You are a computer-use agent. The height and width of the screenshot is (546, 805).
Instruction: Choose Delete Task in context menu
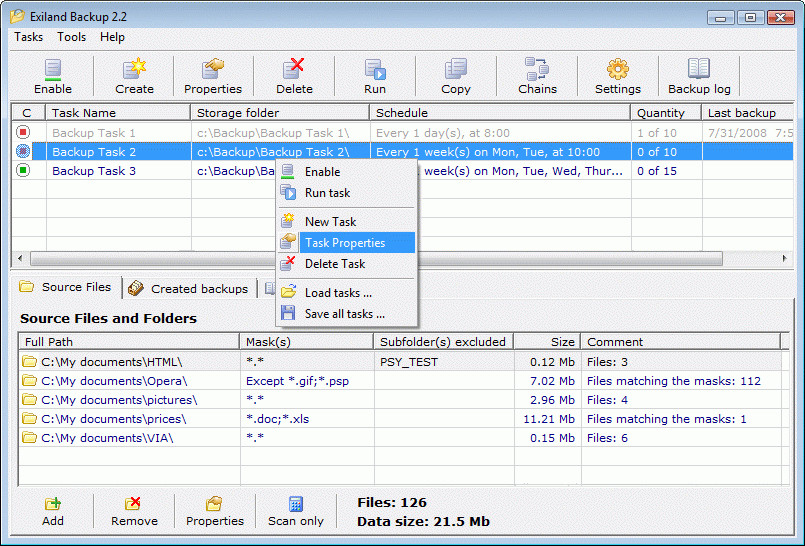[x=347, y=264]
